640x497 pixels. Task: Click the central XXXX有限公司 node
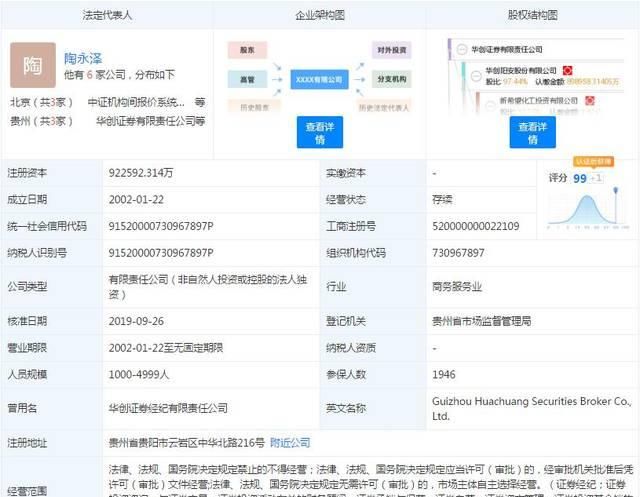click(x=320, y=76)
